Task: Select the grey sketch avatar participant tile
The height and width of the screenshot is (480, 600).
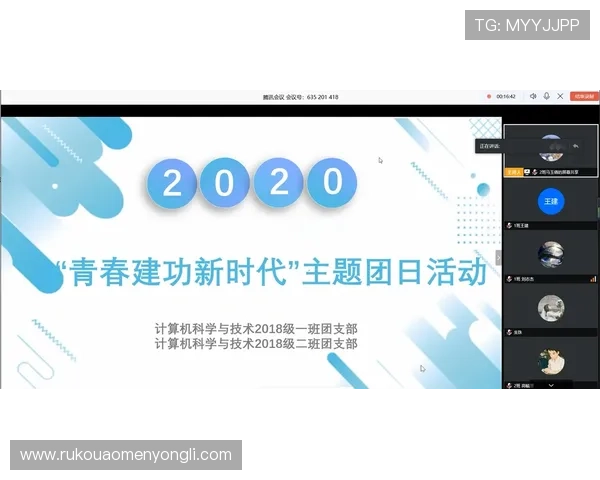Action: [x=551, y=308]
